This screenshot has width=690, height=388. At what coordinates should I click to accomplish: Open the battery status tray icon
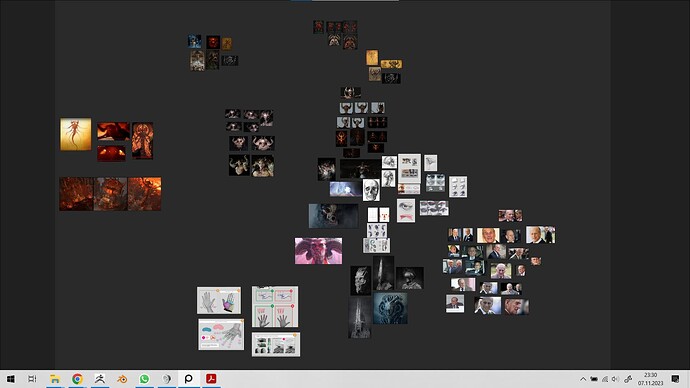pyautogui.click(x=594, y=379)
